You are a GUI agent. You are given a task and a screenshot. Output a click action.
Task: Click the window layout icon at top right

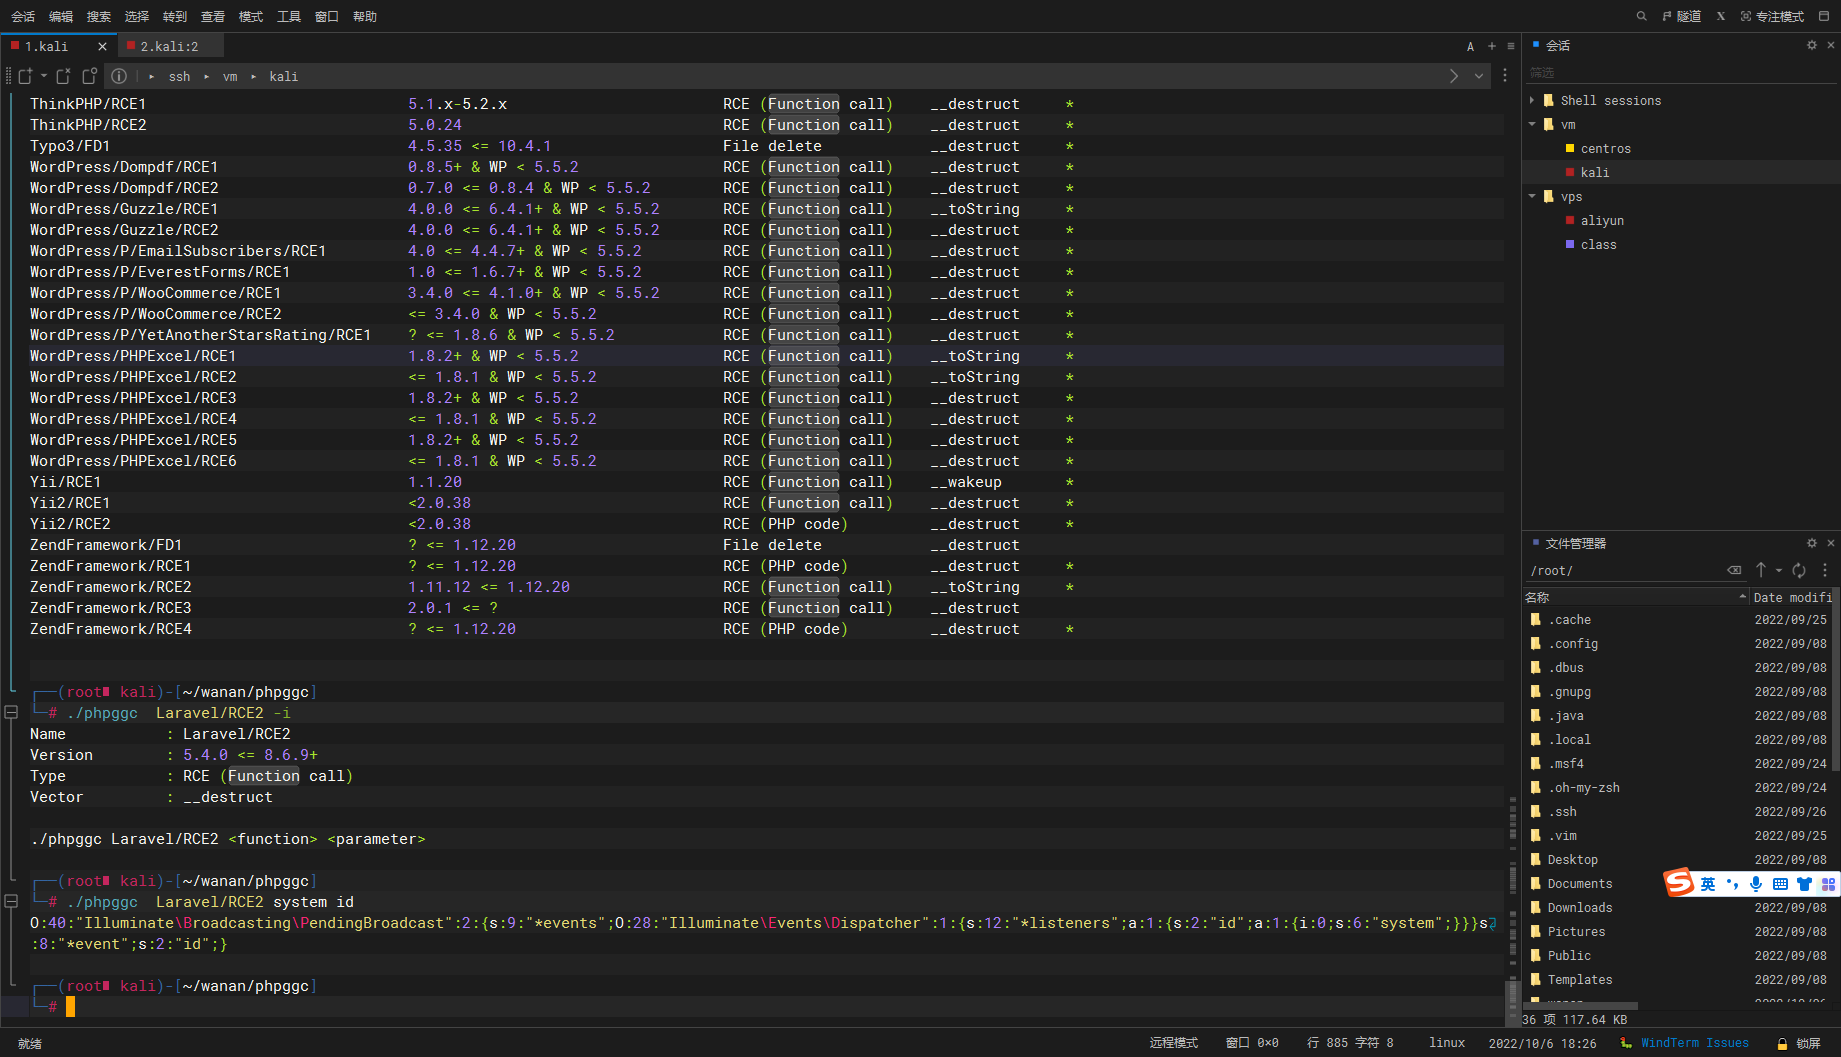click(x=1824, y=16)
